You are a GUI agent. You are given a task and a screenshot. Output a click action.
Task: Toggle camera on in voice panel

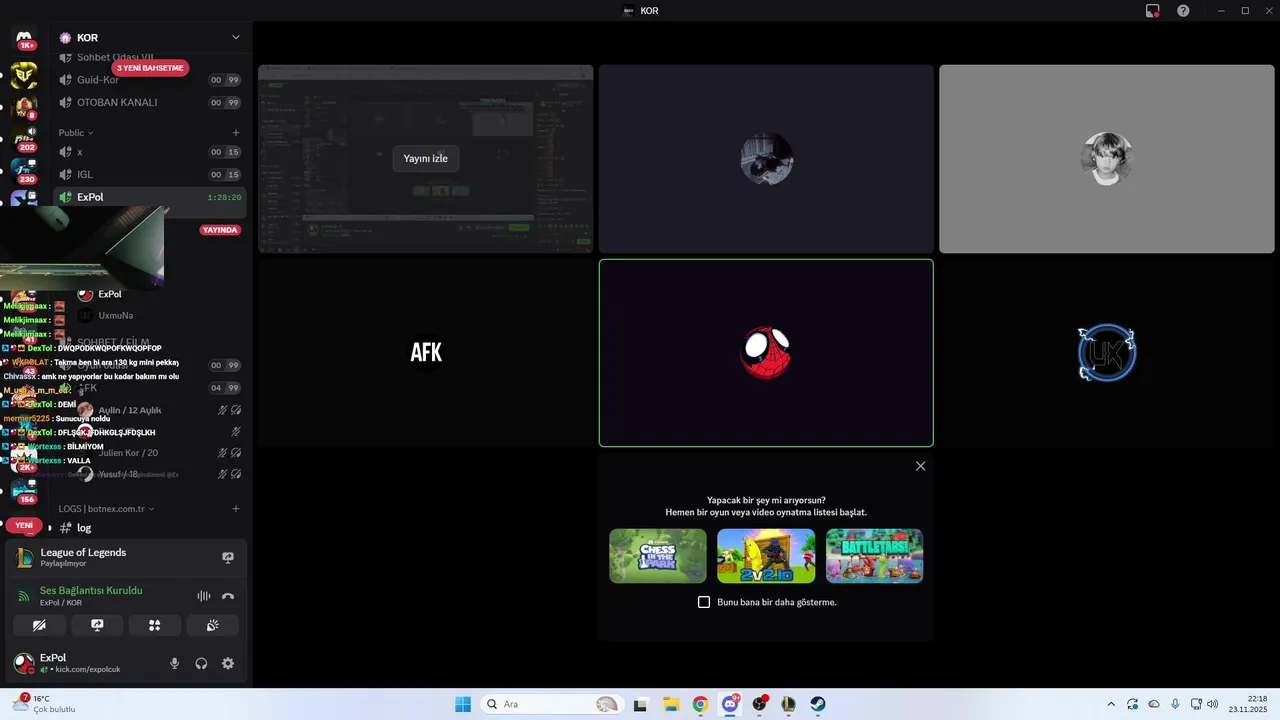pos(39,625)
